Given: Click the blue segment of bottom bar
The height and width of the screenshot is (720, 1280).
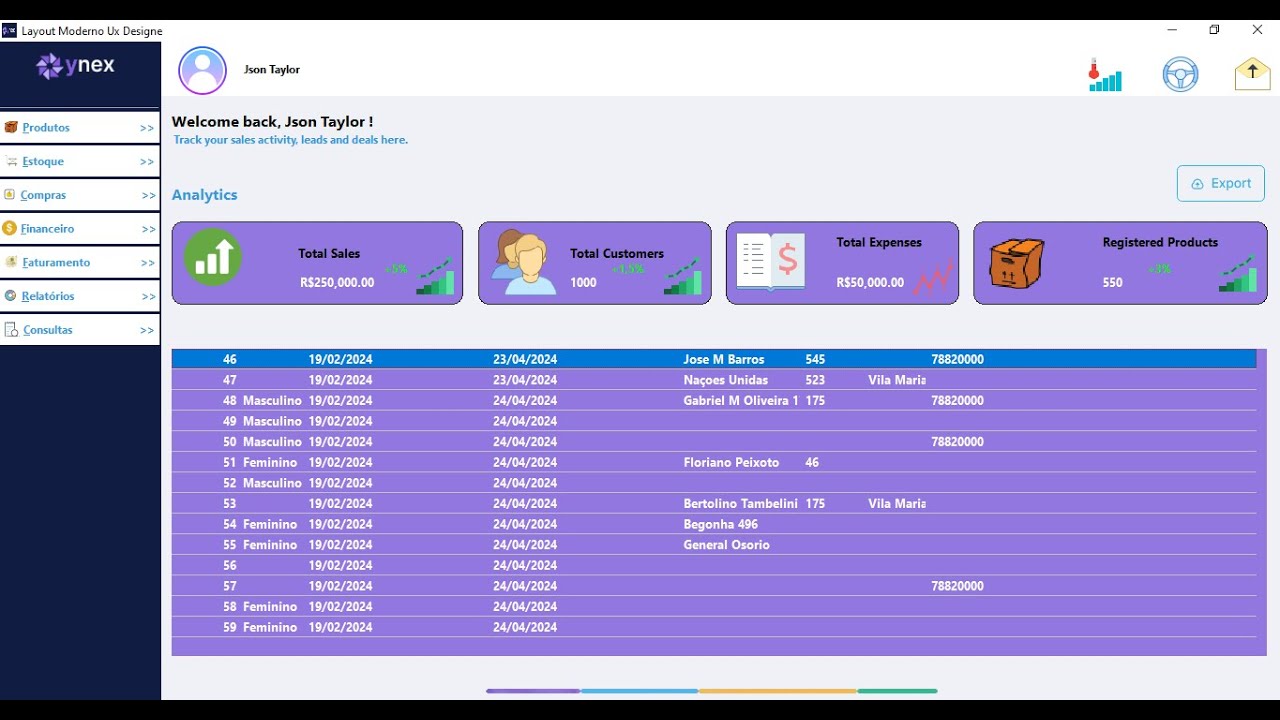Looking at the screenshot, I should [x=640, y=691].
